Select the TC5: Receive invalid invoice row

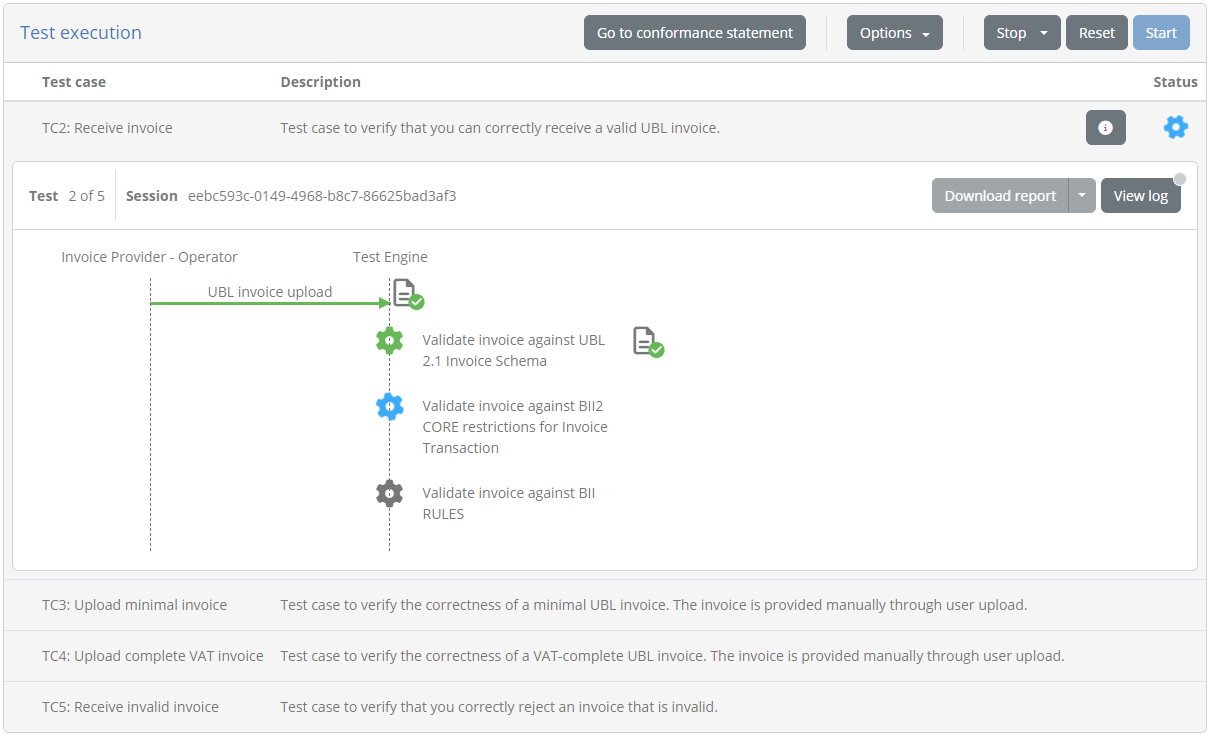coord(130,707)
